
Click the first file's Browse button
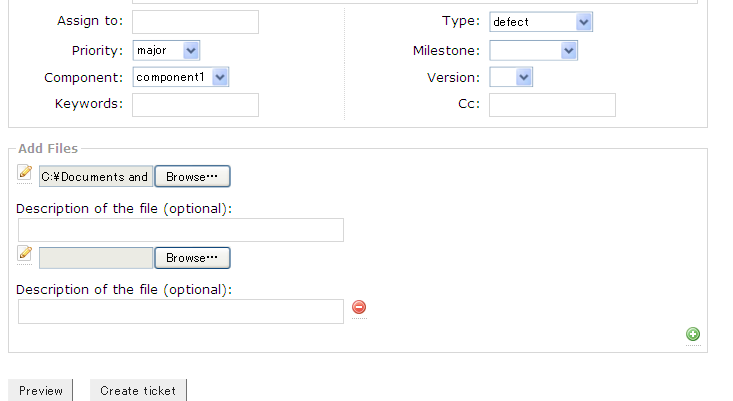pos(192,177)
